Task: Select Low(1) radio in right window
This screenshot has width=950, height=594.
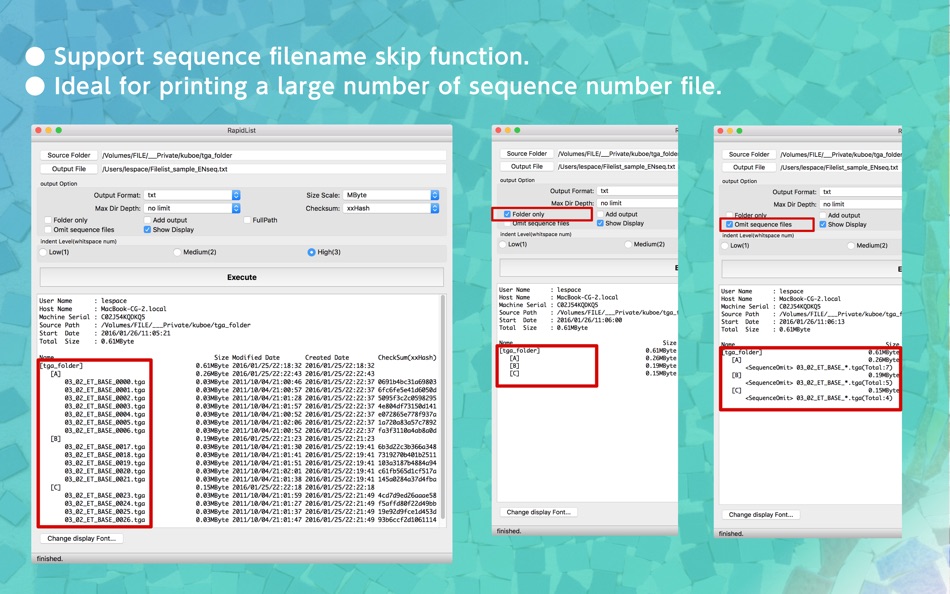Action: pyautogui.click(x=725, y=245)
